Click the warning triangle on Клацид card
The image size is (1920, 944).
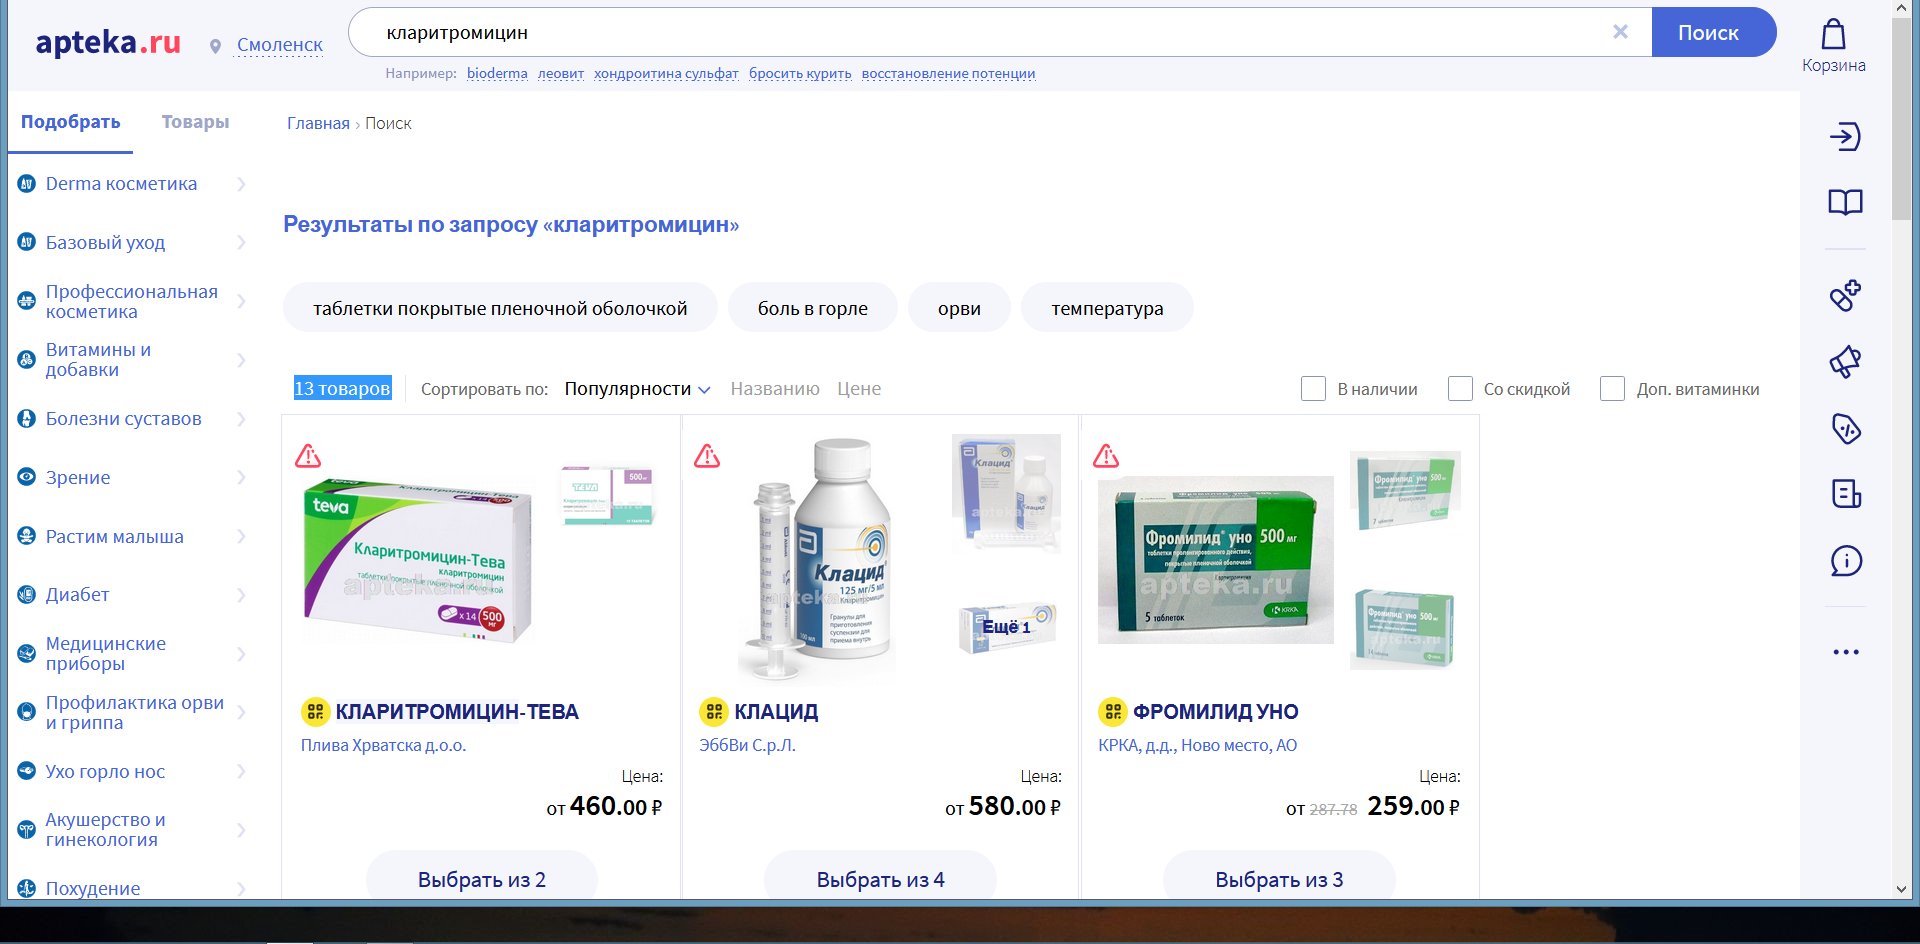707,456
